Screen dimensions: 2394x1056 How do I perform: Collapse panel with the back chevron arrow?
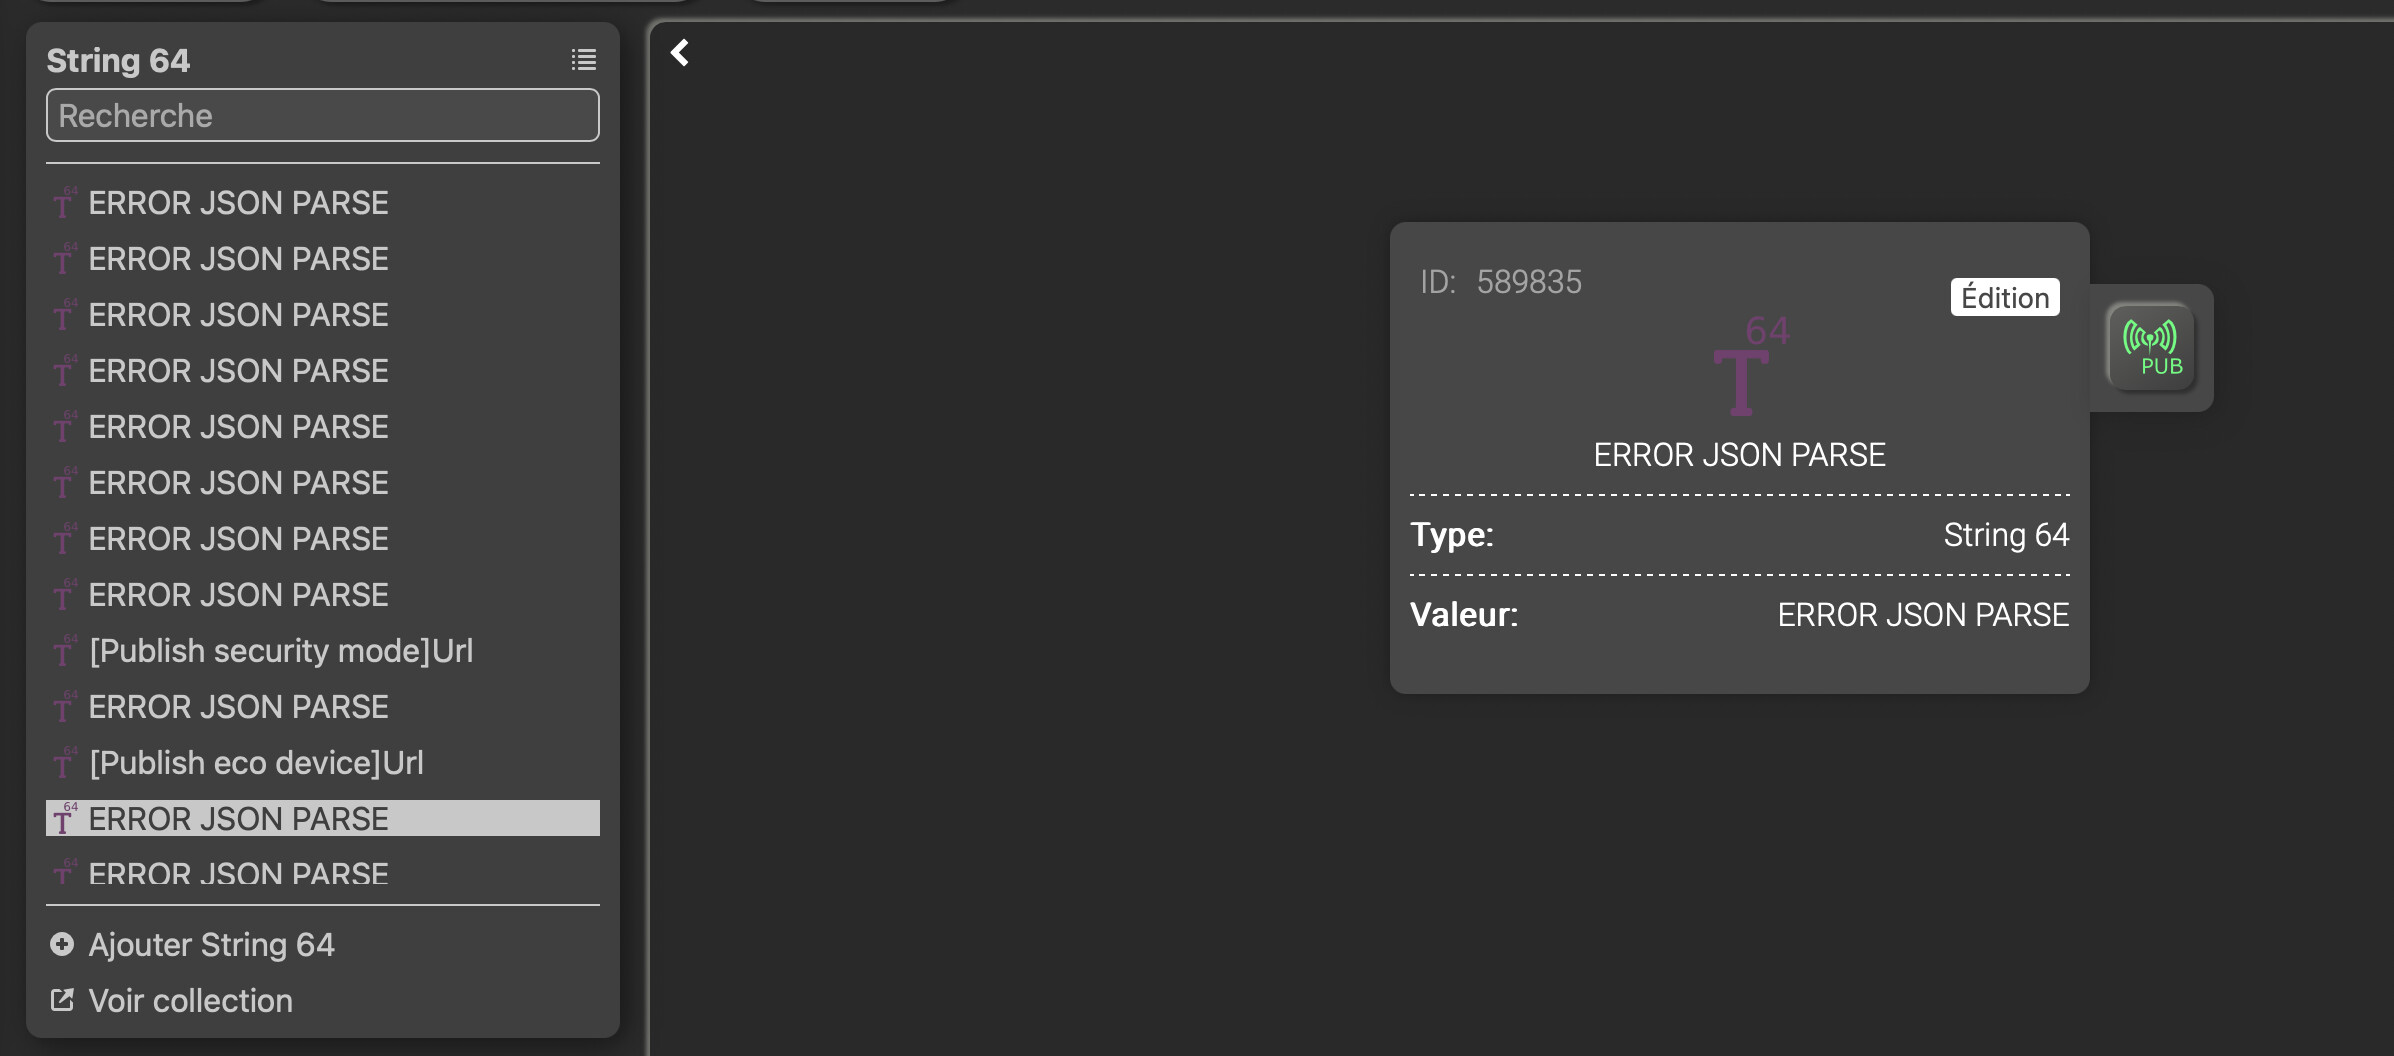coord(680,52)
